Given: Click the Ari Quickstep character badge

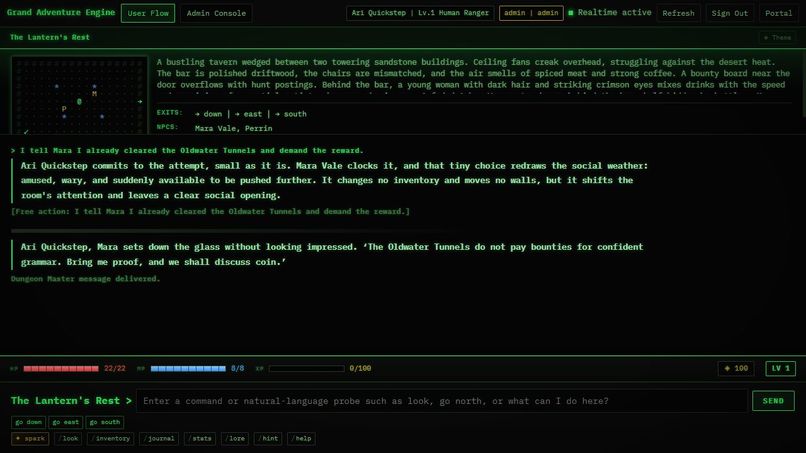Looking at the screenshot, I should 420,13.
